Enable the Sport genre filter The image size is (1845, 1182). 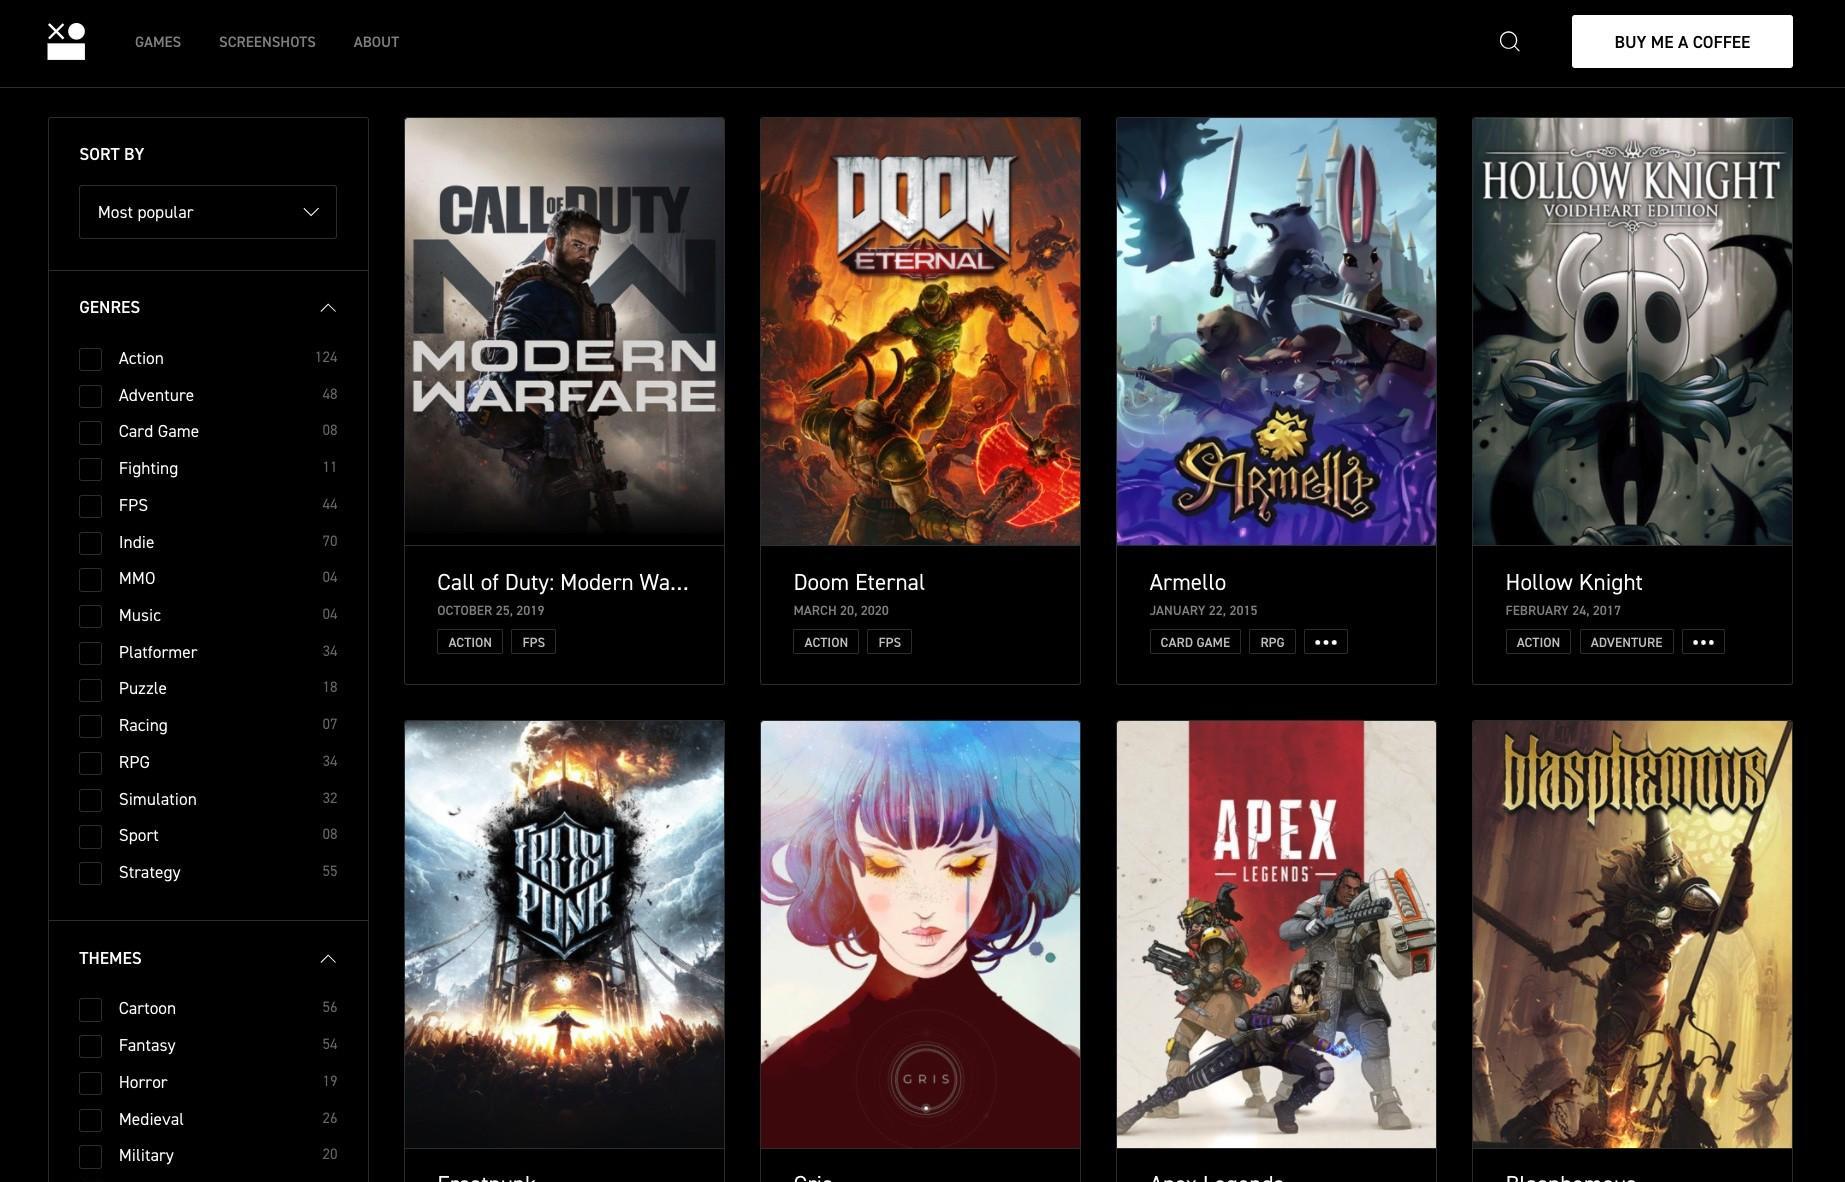pyautogui.click(x=91, y=836)
